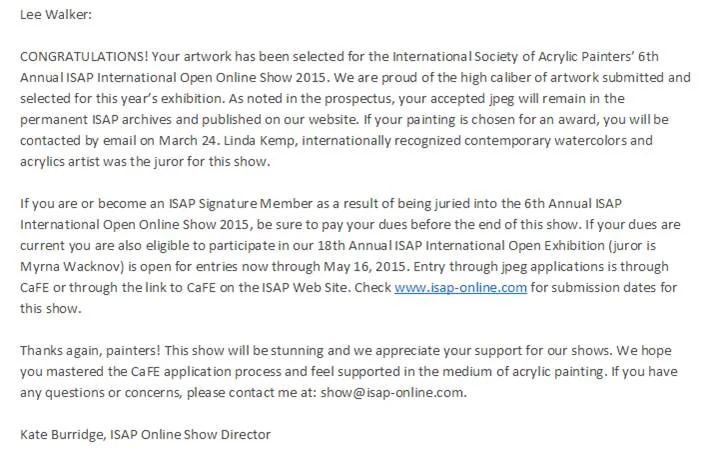Screen dimensions: 702x463
Task: Click the email address show@isap-online.com
Action: [393, 393]
